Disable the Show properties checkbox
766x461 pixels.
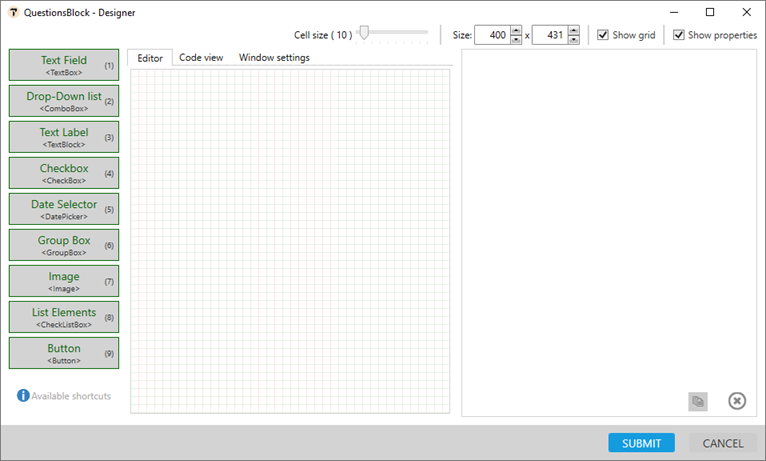[x=679, y=35]
